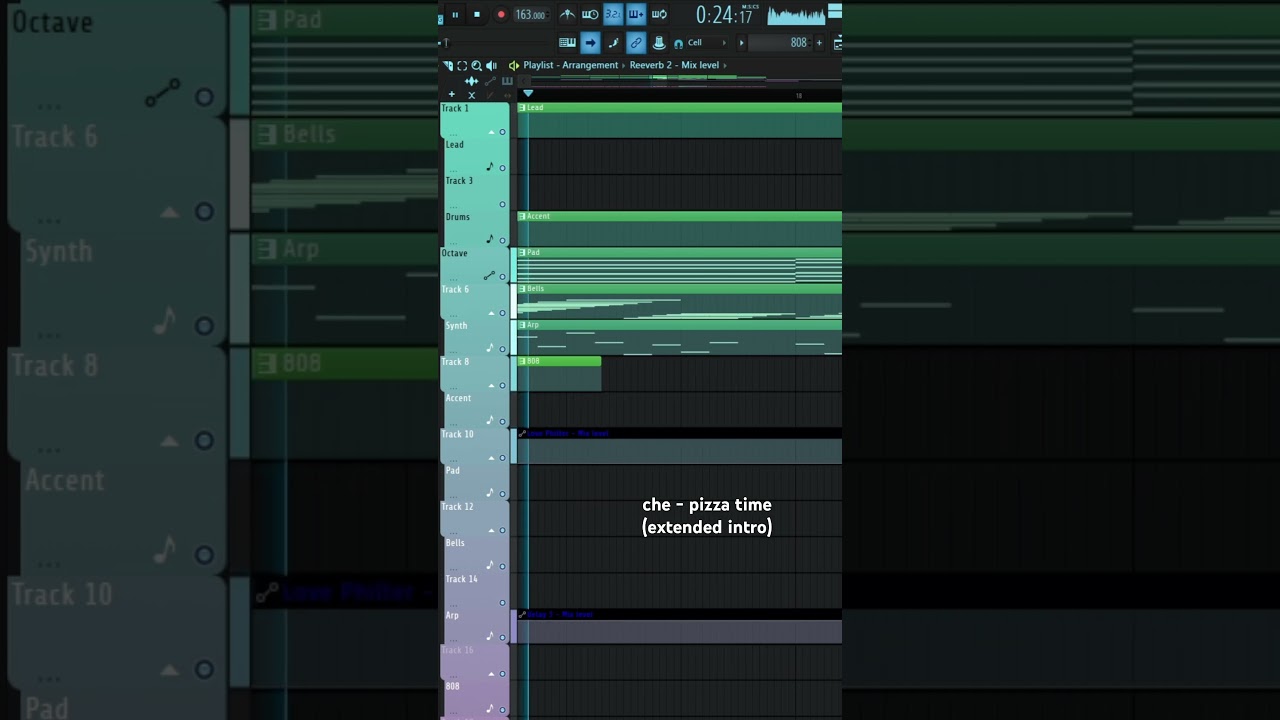Select the Lead pattern clip header
Screen dimensions: 1280x720
pos(679,107)
